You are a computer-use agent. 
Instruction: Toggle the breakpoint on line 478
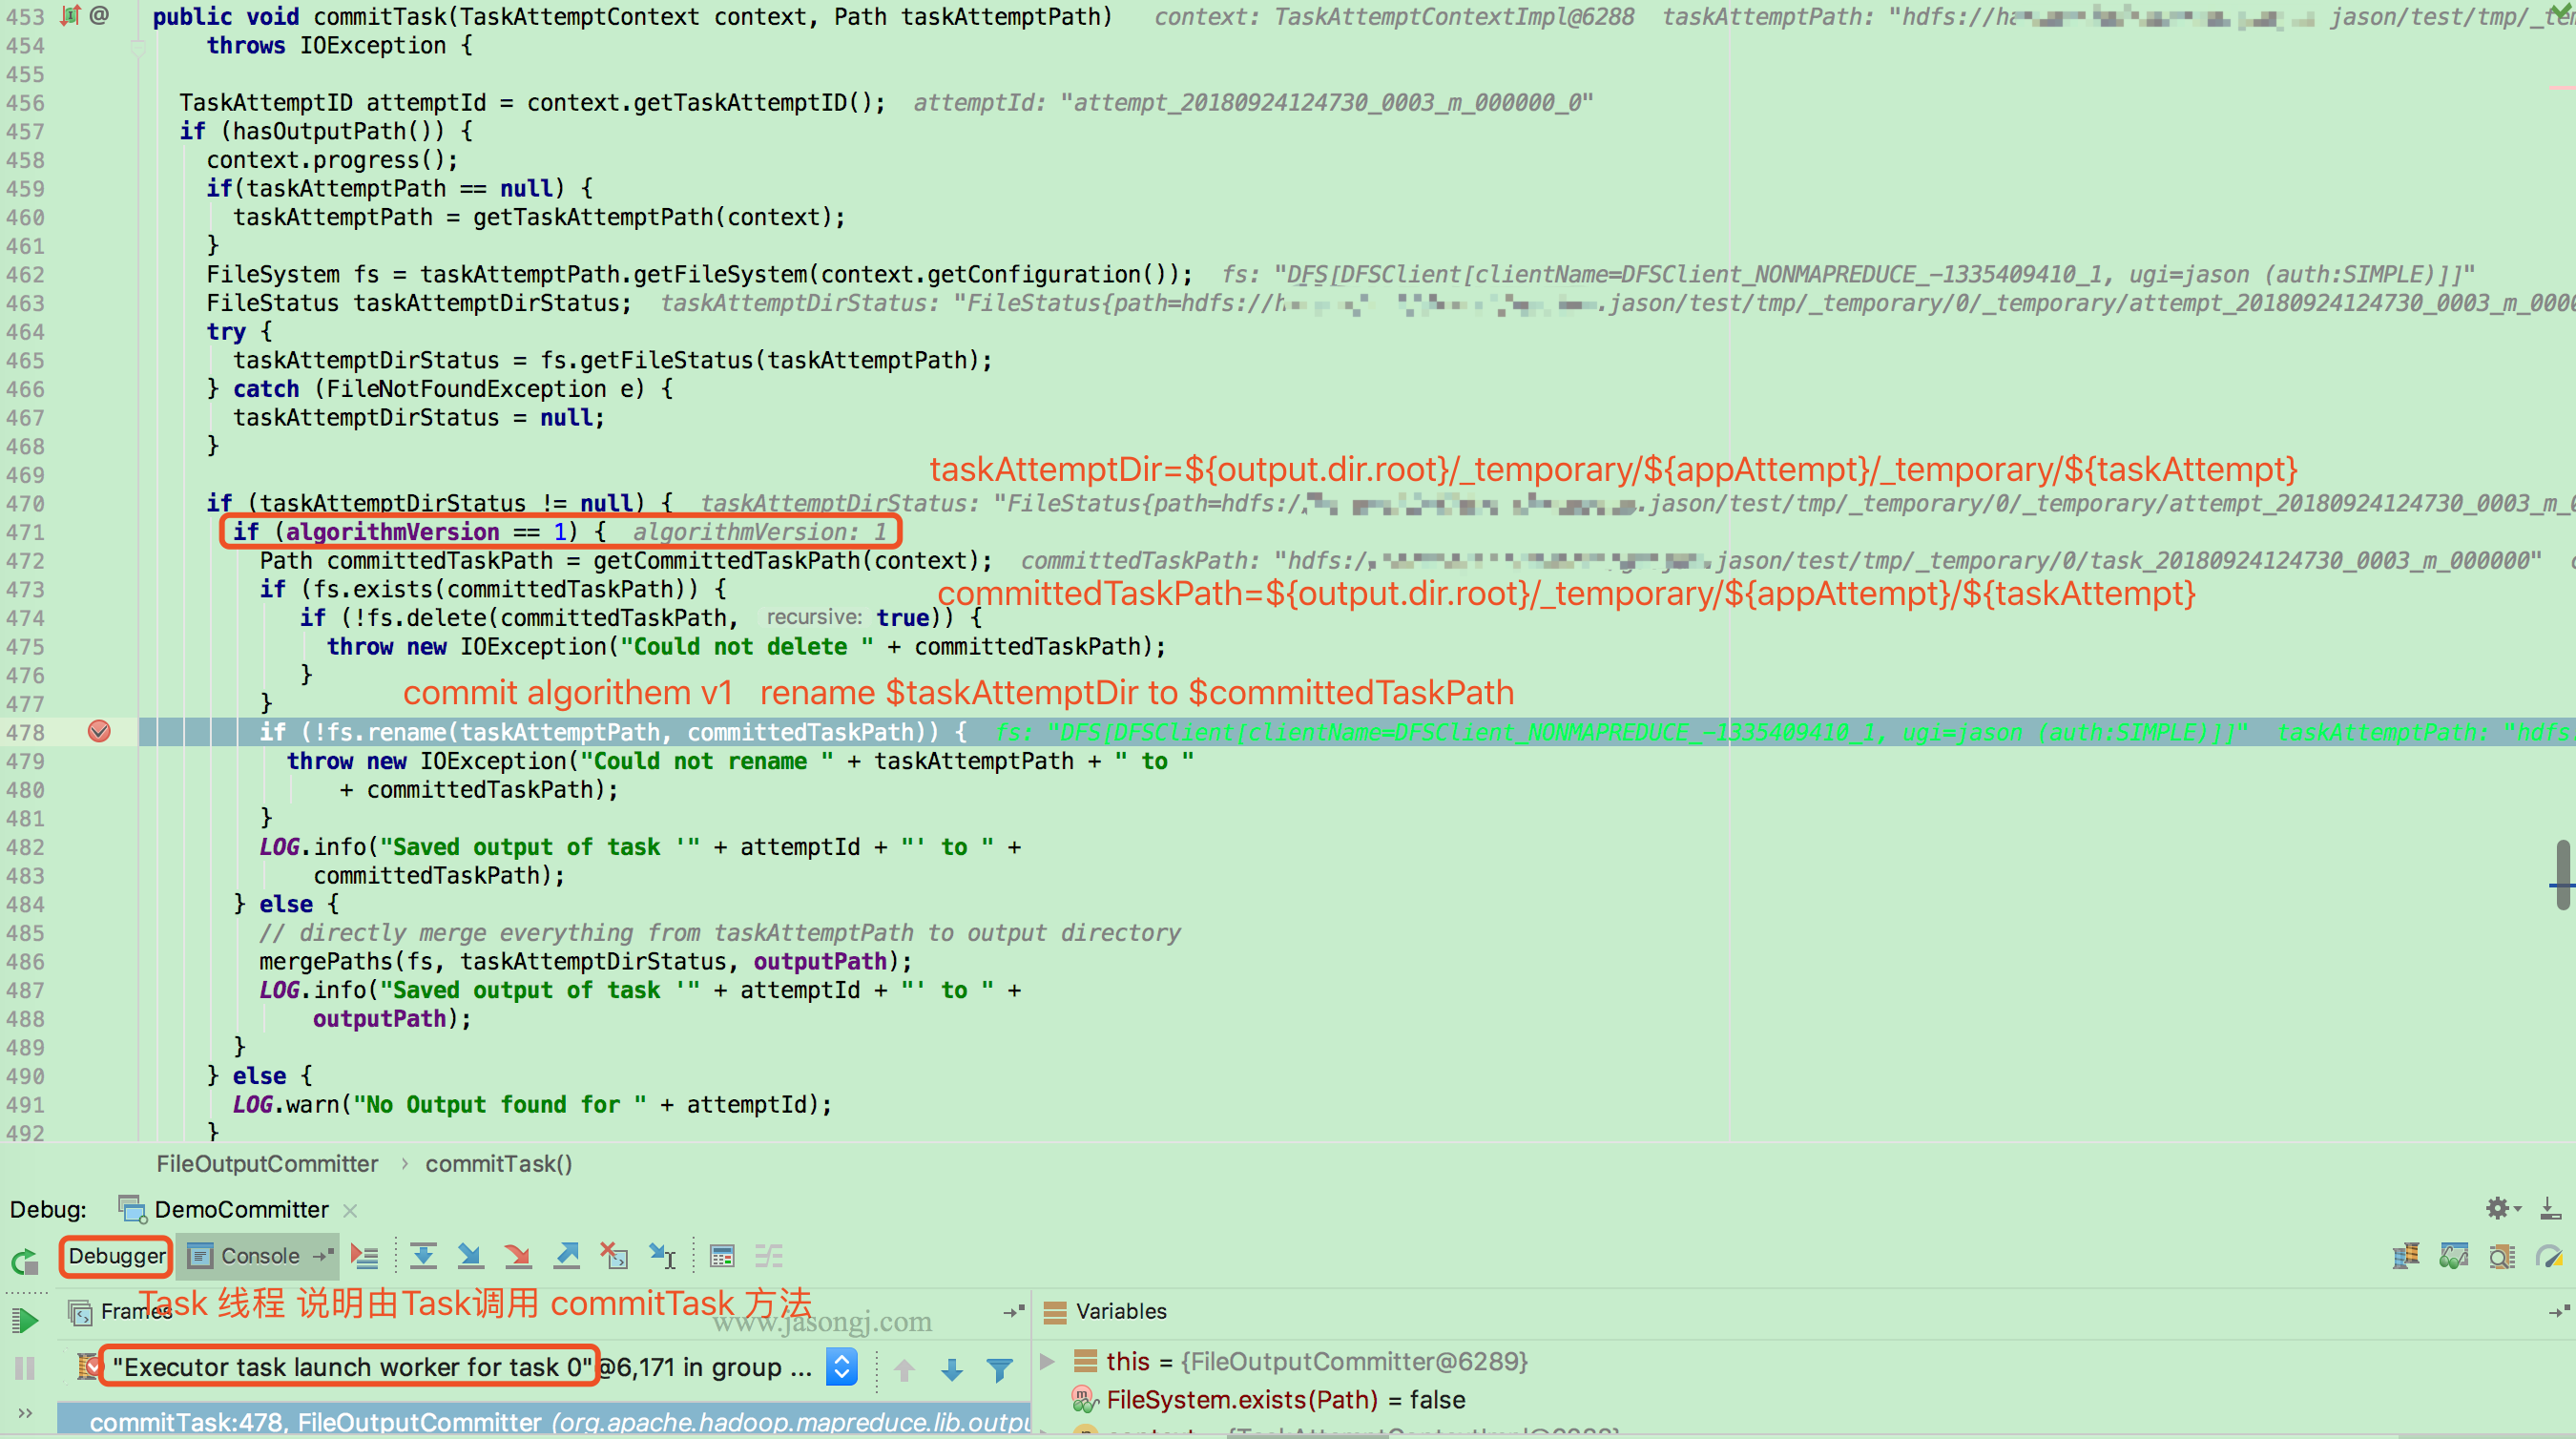tap(99, 731)
